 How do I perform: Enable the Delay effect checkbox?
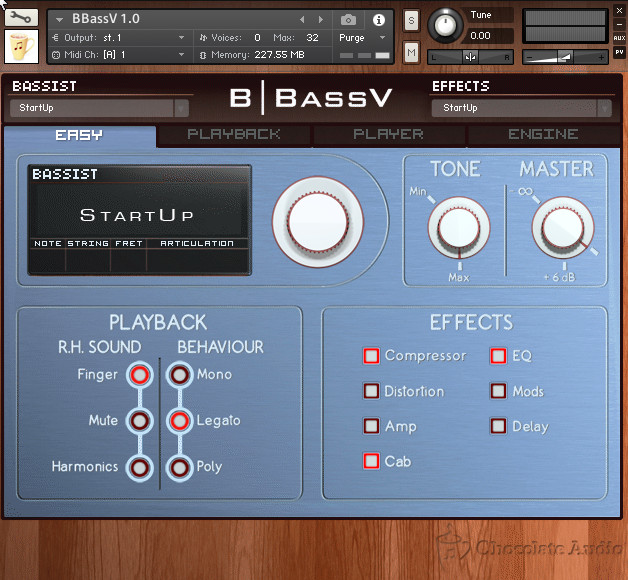pos(498,426)
